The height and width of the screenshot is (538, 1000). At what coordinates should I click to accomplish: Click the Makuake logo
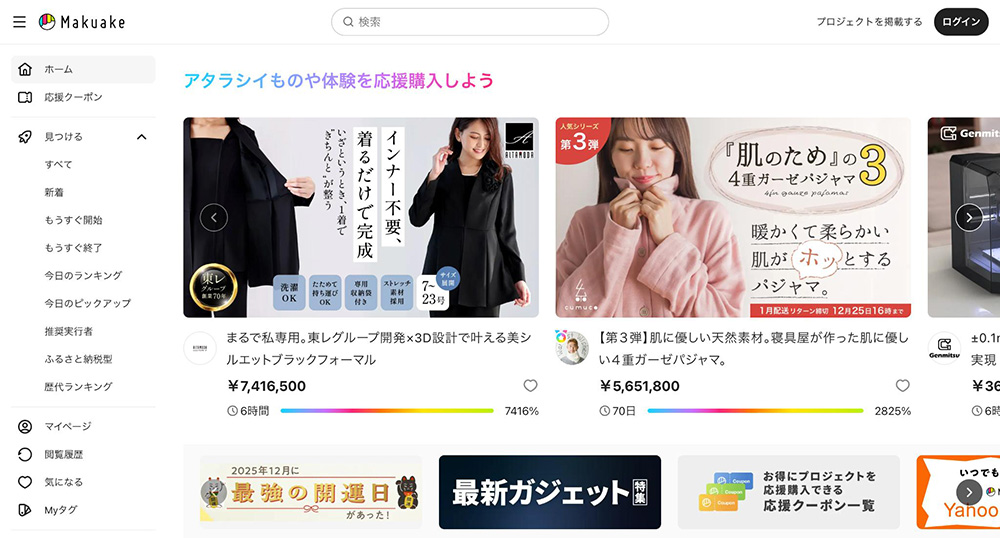(x=82, y=22)
